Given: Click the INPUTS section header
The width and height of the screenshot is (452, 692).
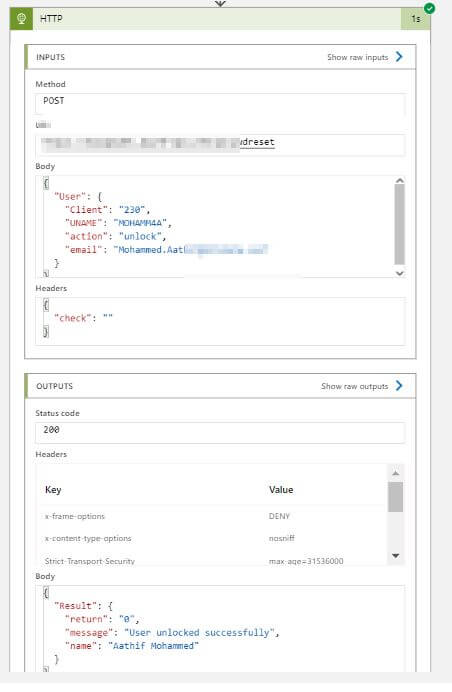Looking at the screenshot, I should 220,57.
